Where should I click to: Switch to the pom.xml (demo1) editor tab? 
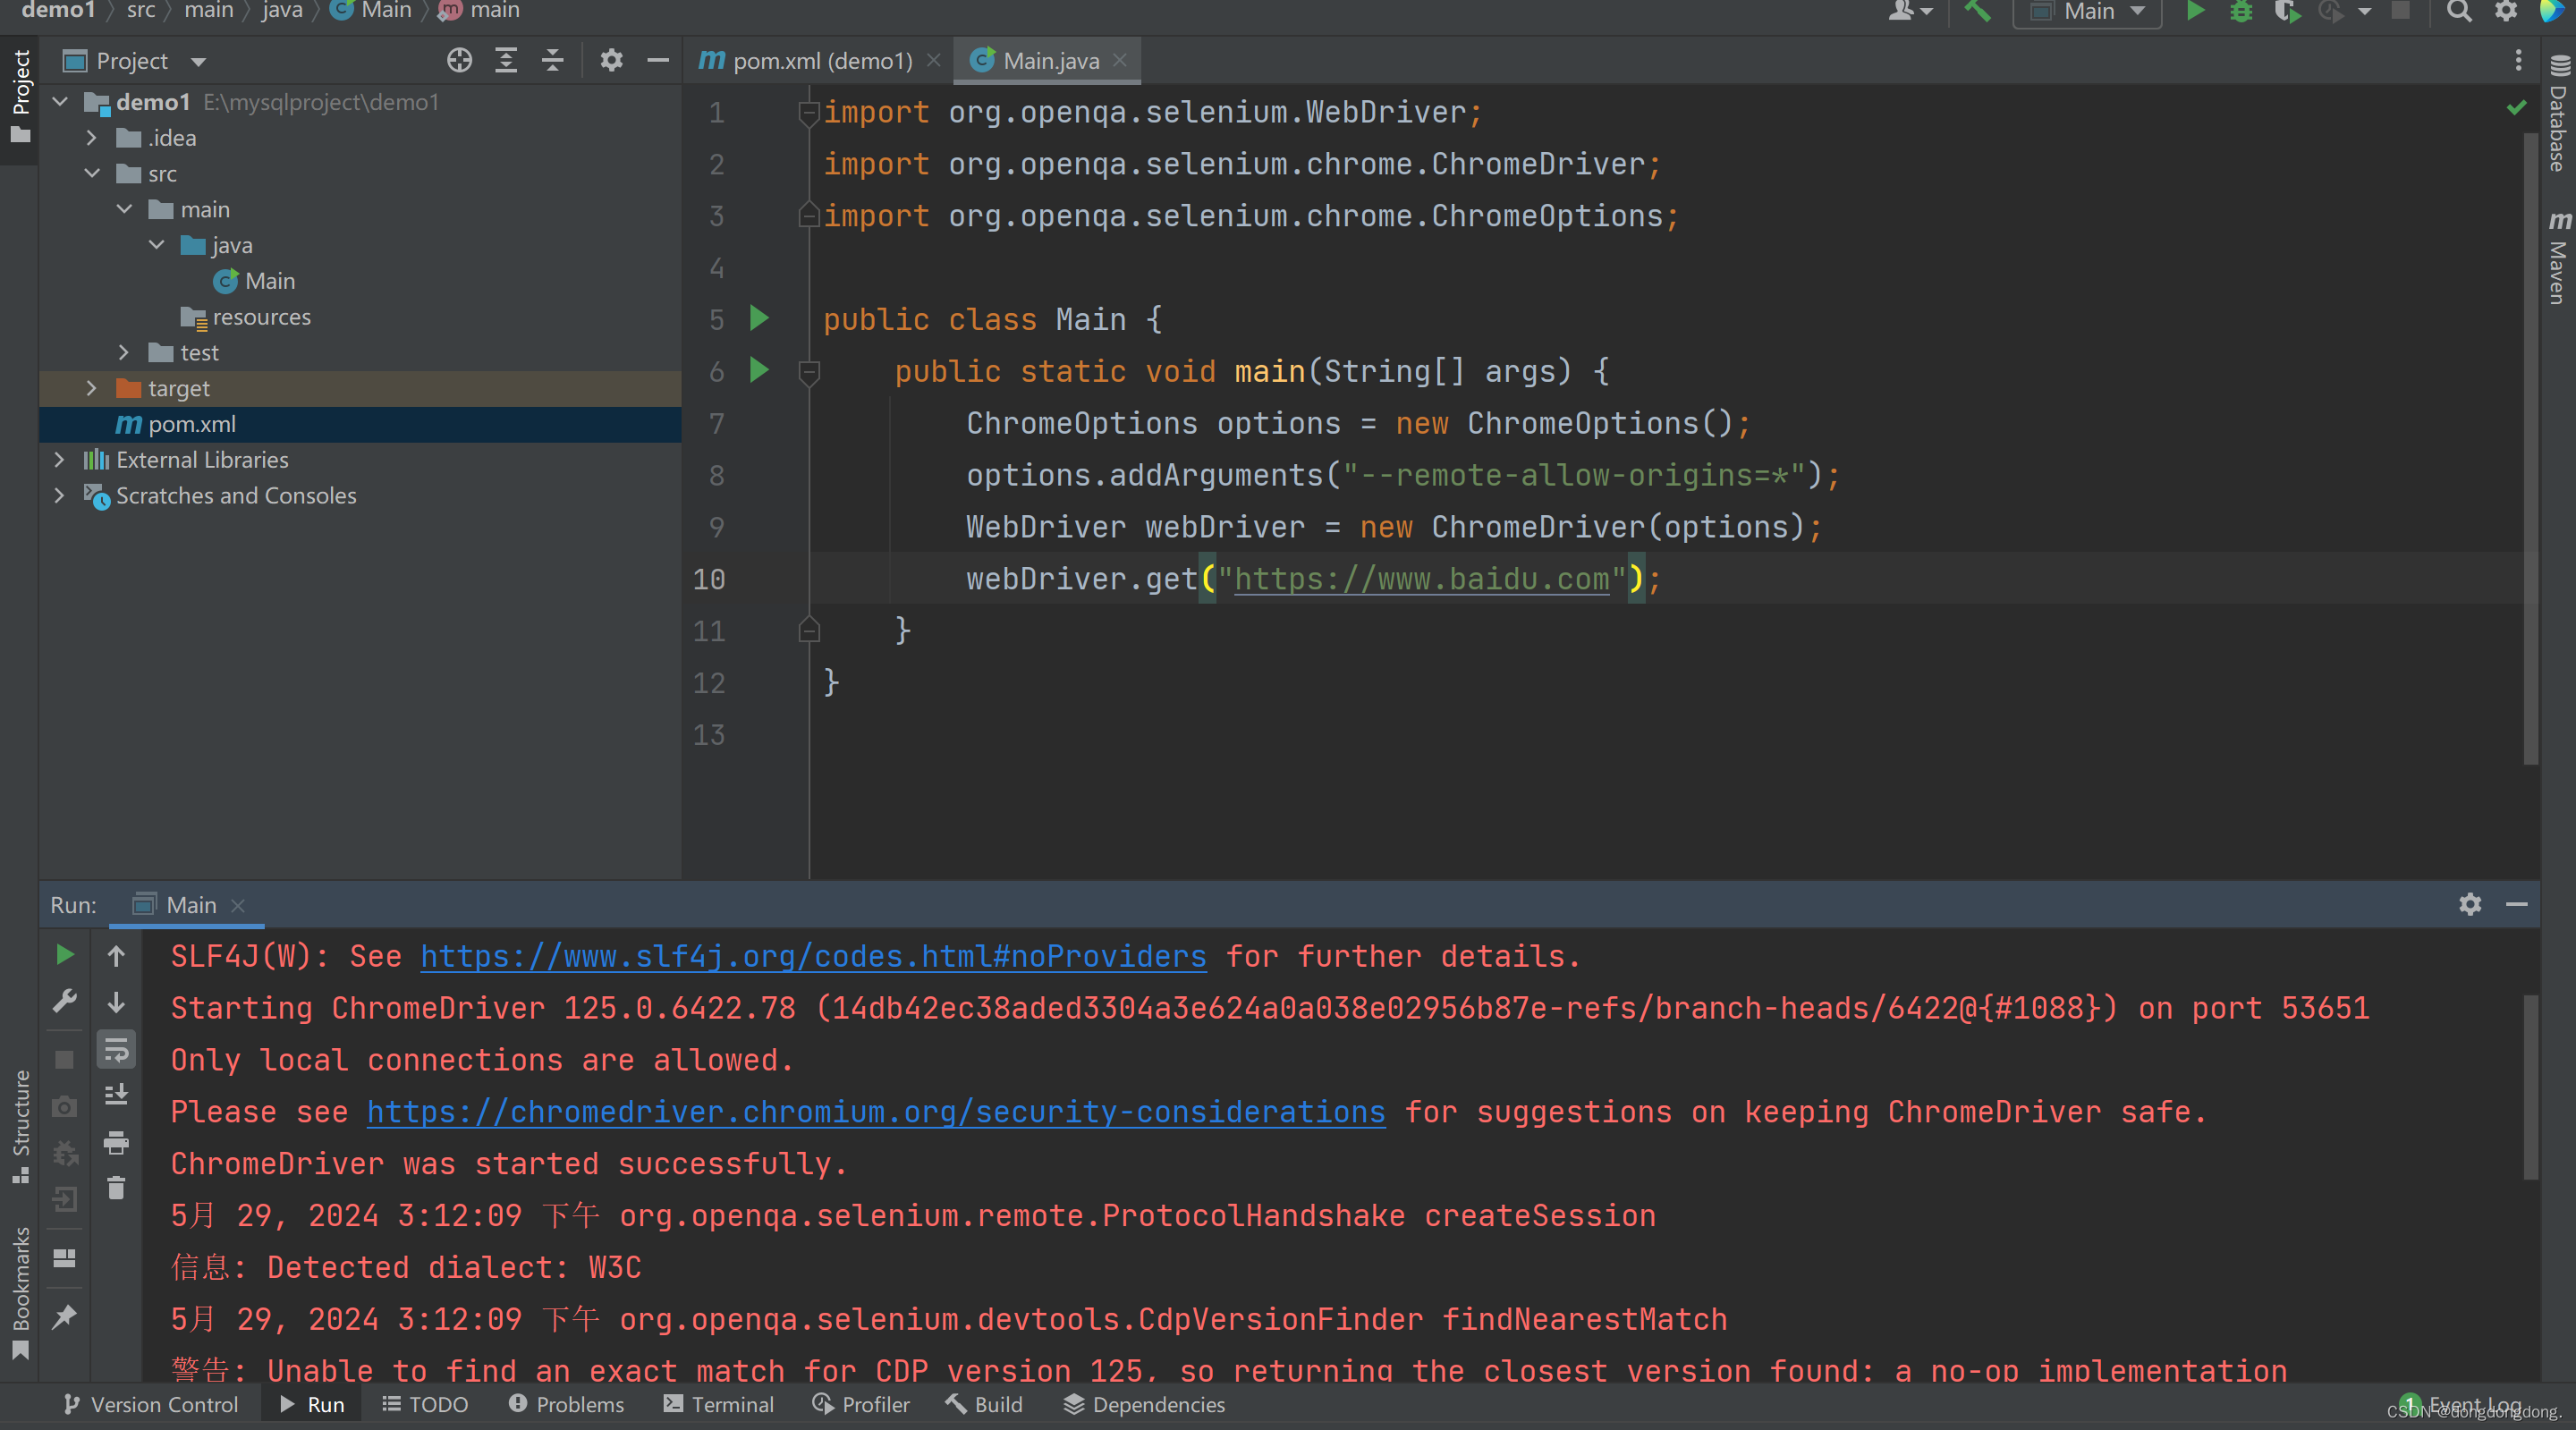[820, 61]
